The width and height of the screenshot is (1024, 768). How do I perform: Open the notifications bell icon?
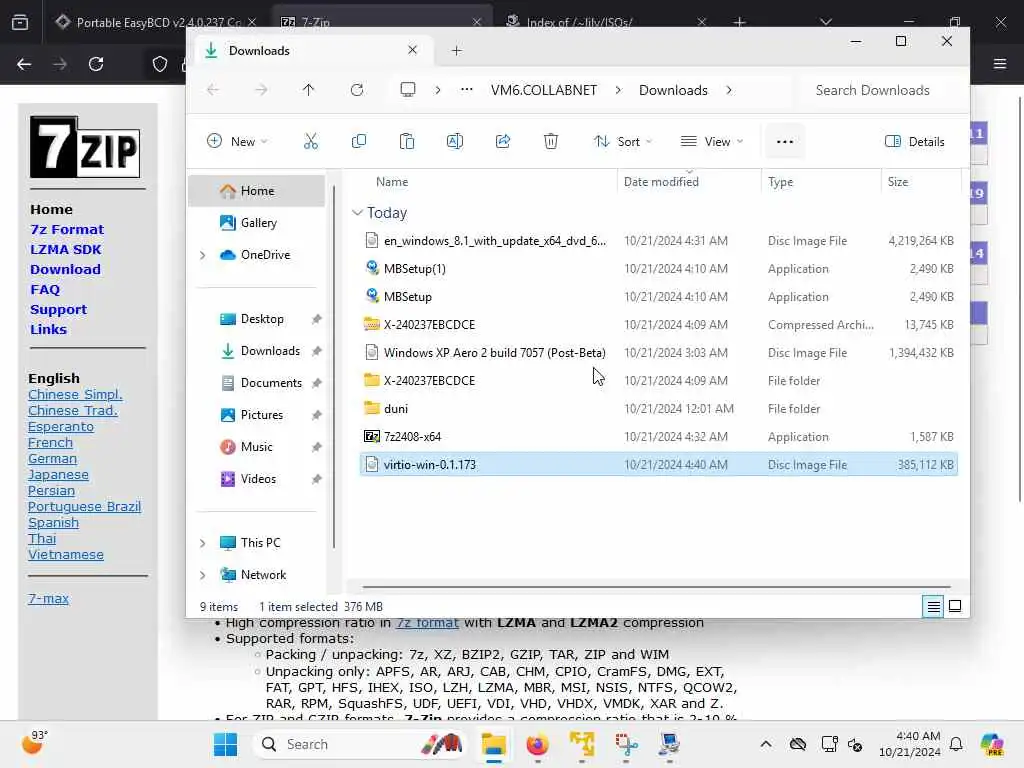pos(955,744)
